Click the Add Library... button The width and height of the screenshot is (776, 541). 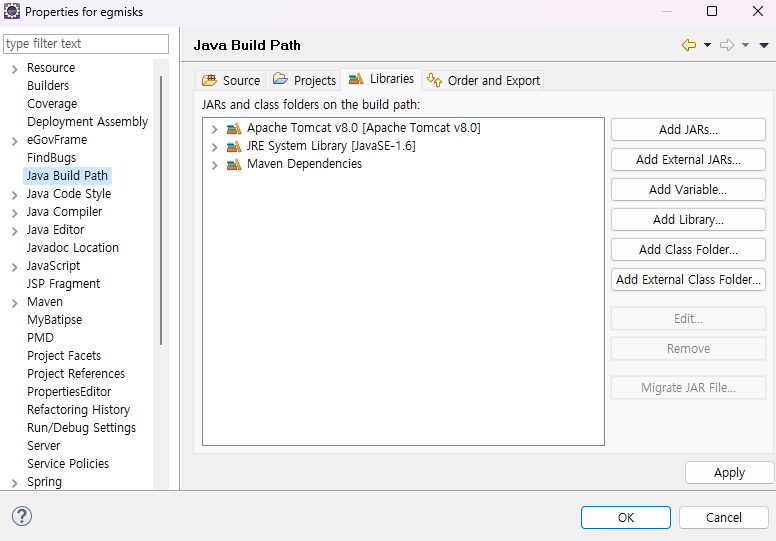[688, 219]
